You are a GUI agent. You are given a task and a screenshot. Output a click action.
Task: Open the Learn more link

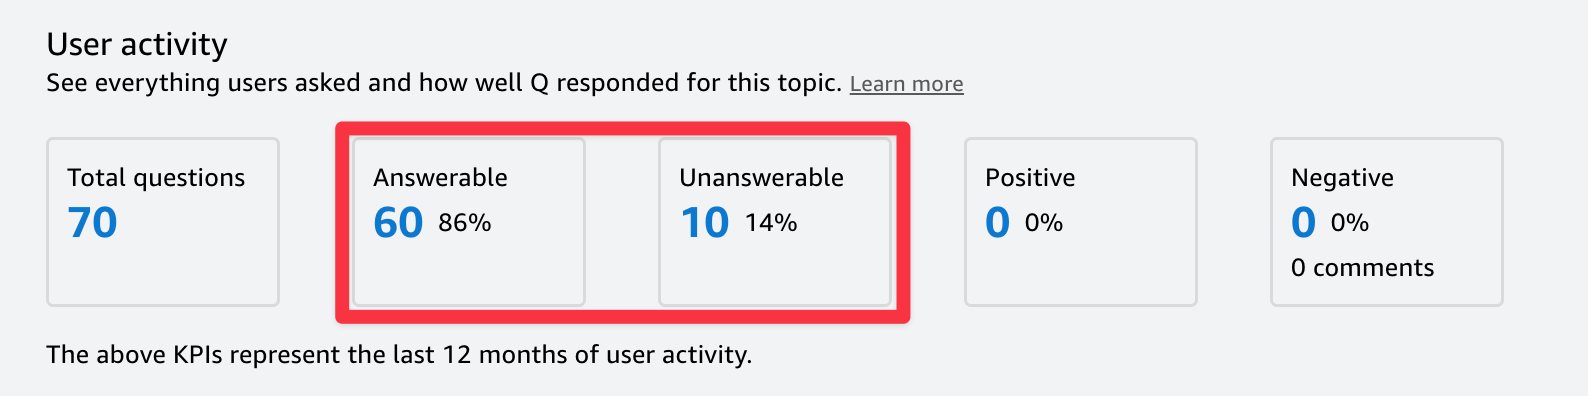(906, 84)
